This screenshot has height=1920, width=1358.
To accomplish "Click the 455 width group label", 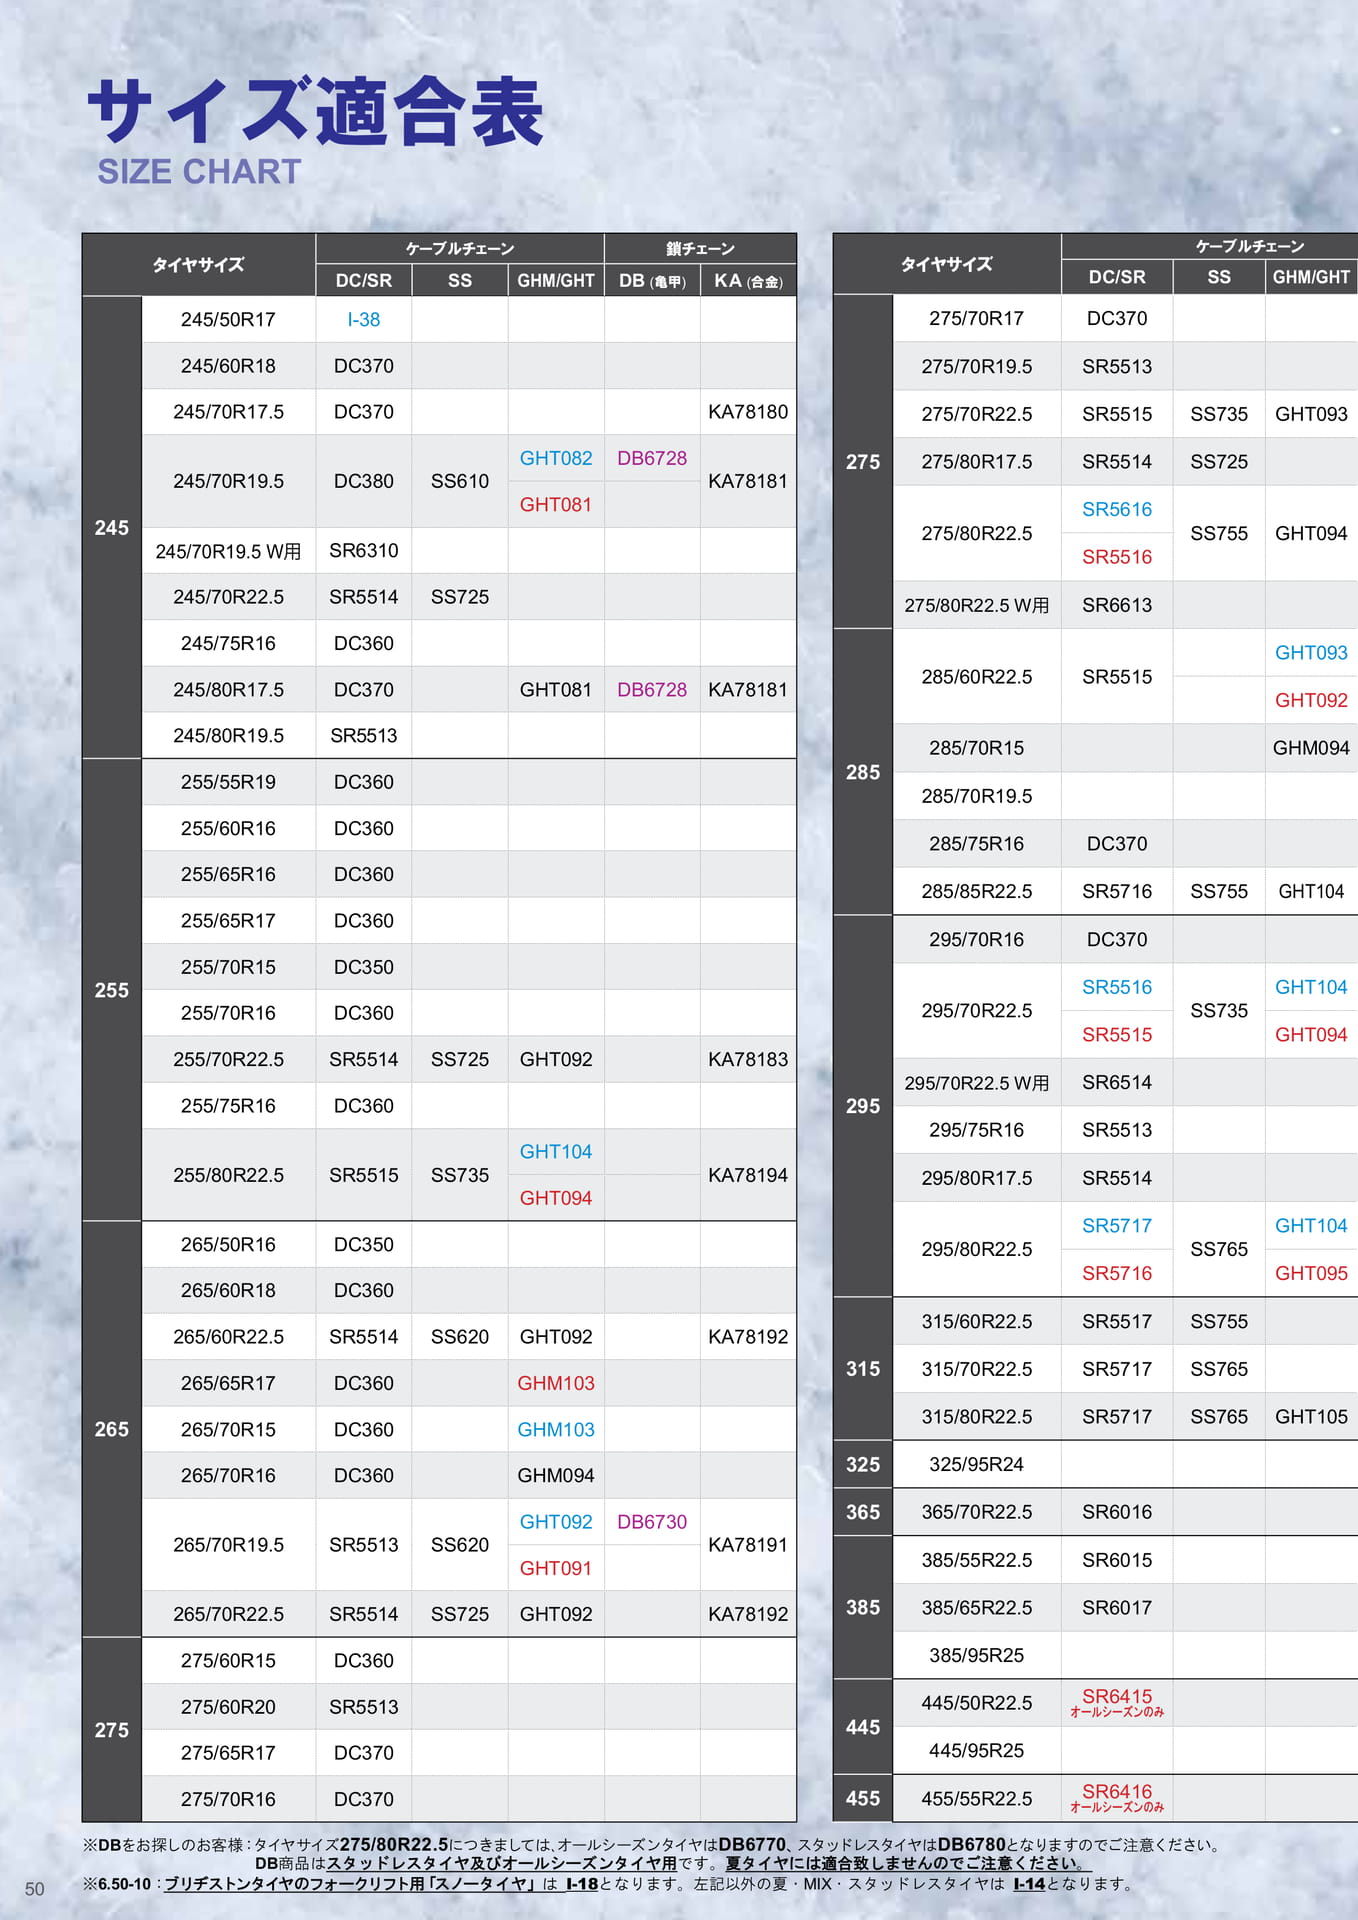I will pos(863,1798).
